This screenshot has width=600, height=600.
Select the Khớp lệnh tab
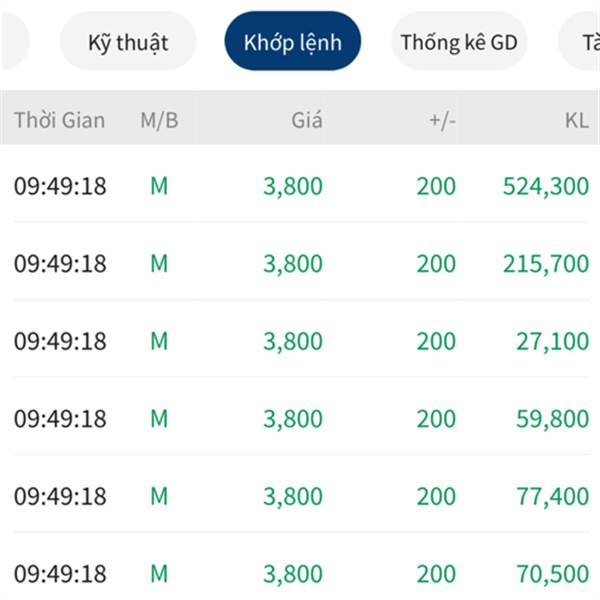[x=292, y=41]
